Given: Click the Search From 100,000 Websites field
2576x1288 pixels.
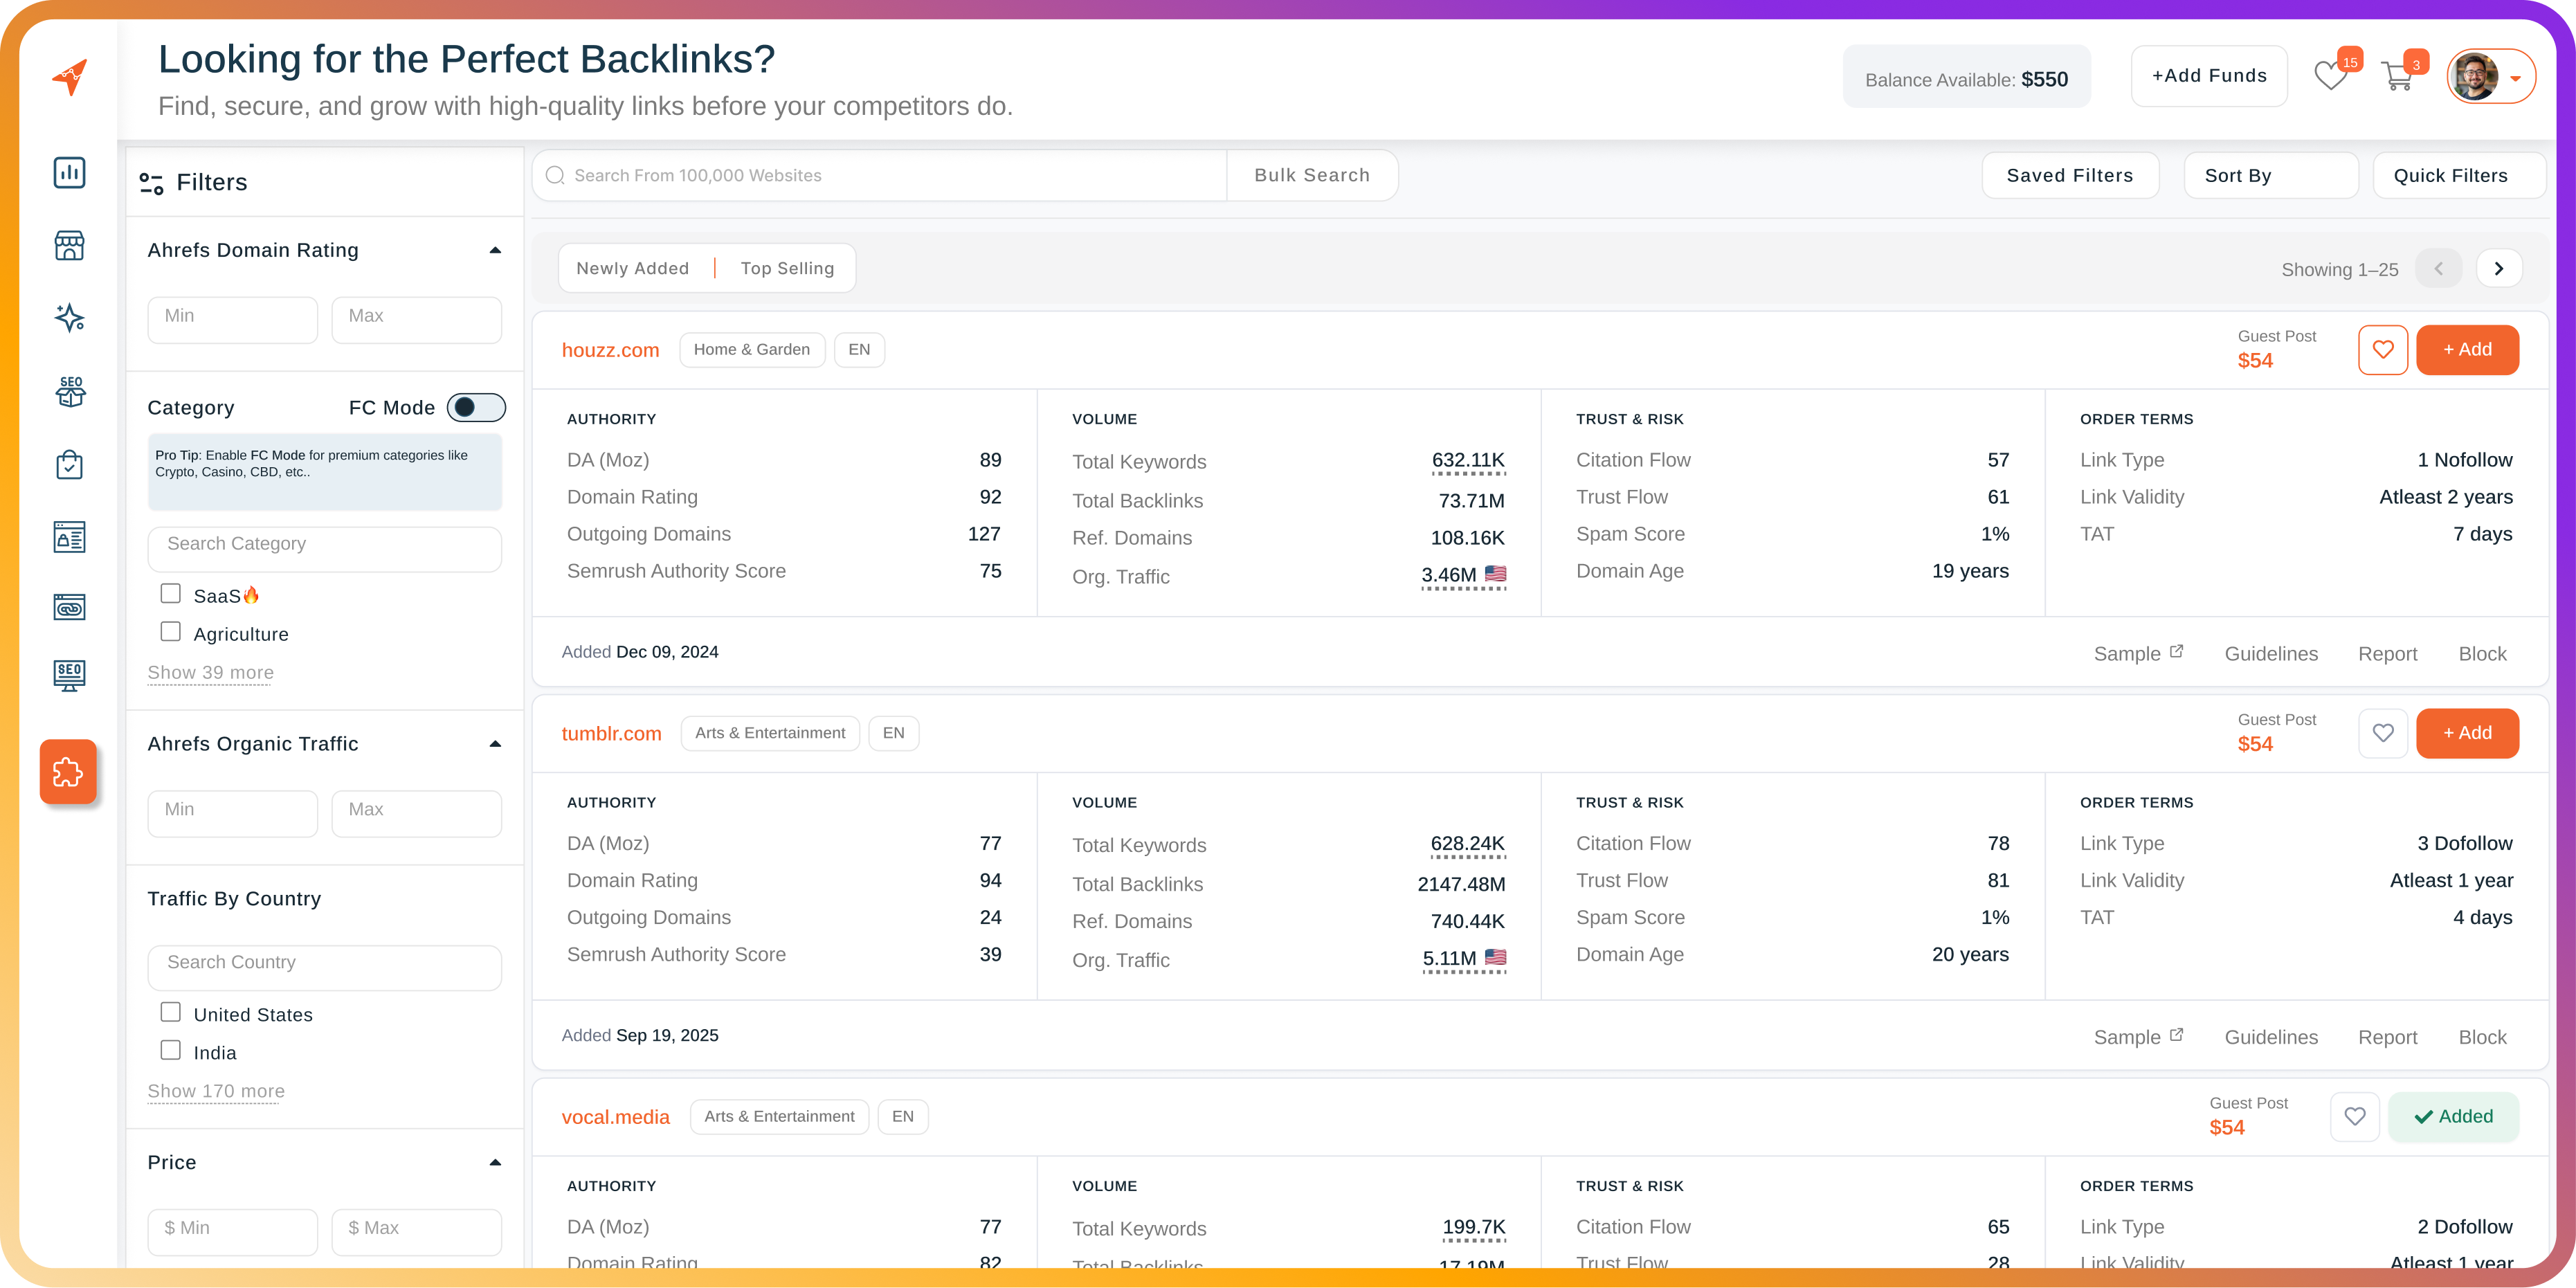Looking at the screenshot, I should pyautogui.click(x=880, y=176).
